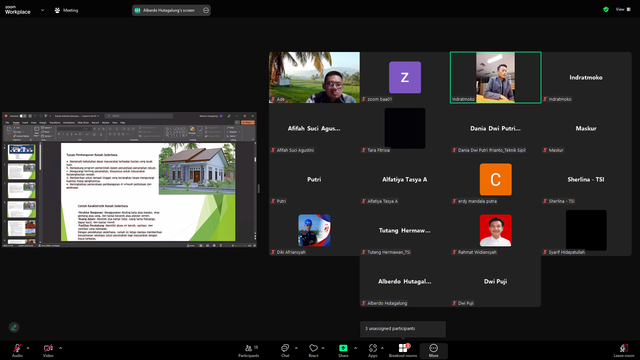Expand arrow beside Apps
Screen dimensions: 640x360
[382, 348]
